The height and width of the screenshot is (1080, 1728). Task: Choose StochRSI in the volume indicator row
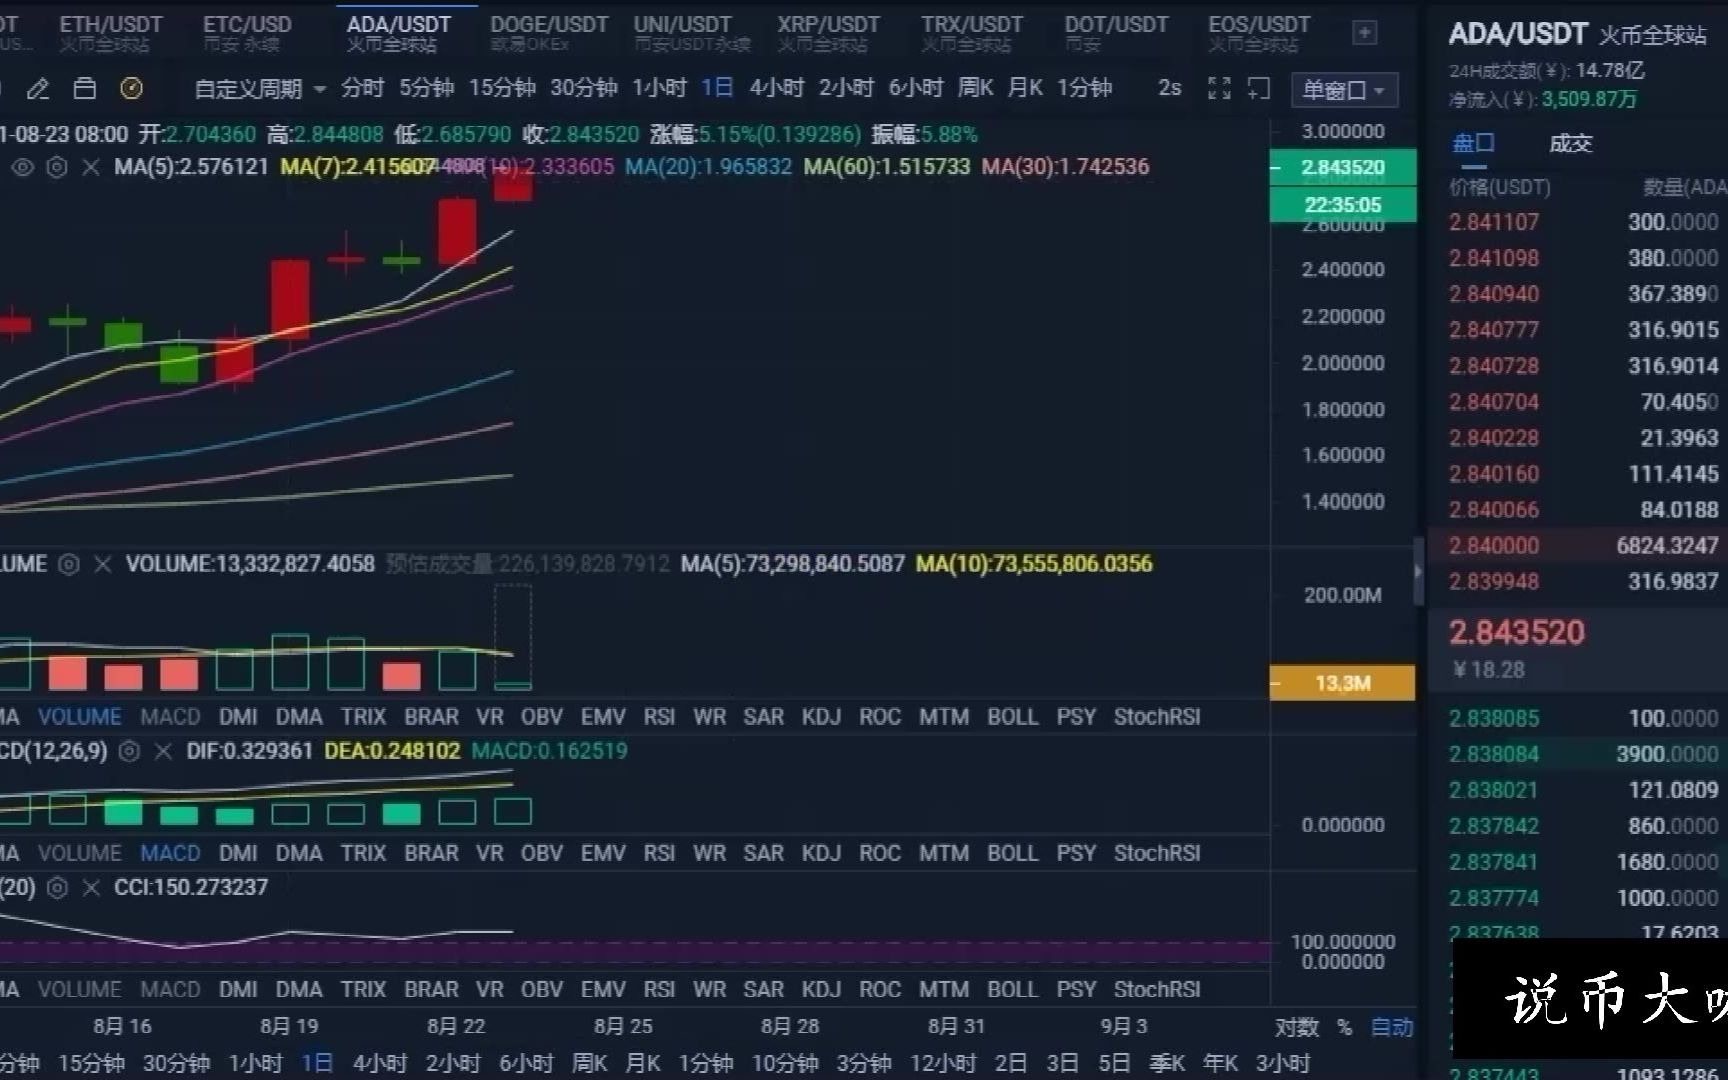[1157, 717]
